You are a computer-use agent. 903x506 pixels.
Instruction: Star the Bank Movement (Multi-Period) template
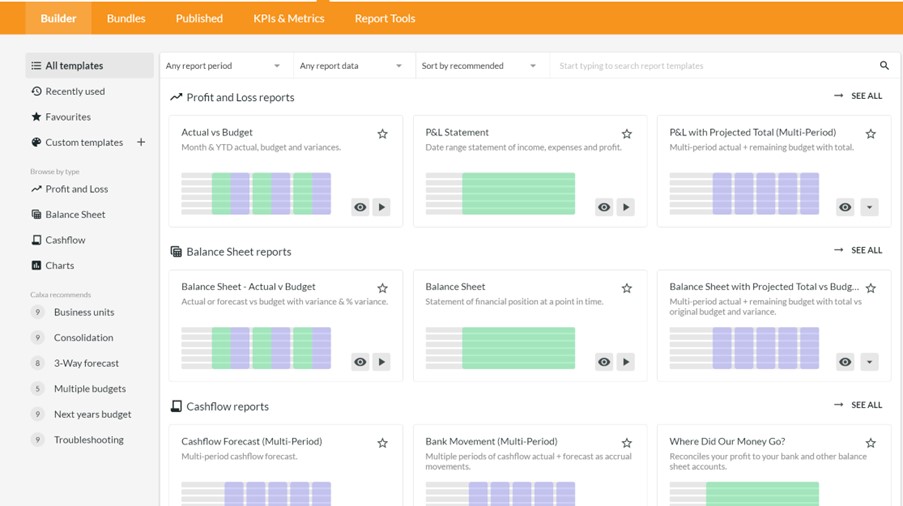[627, 443]
